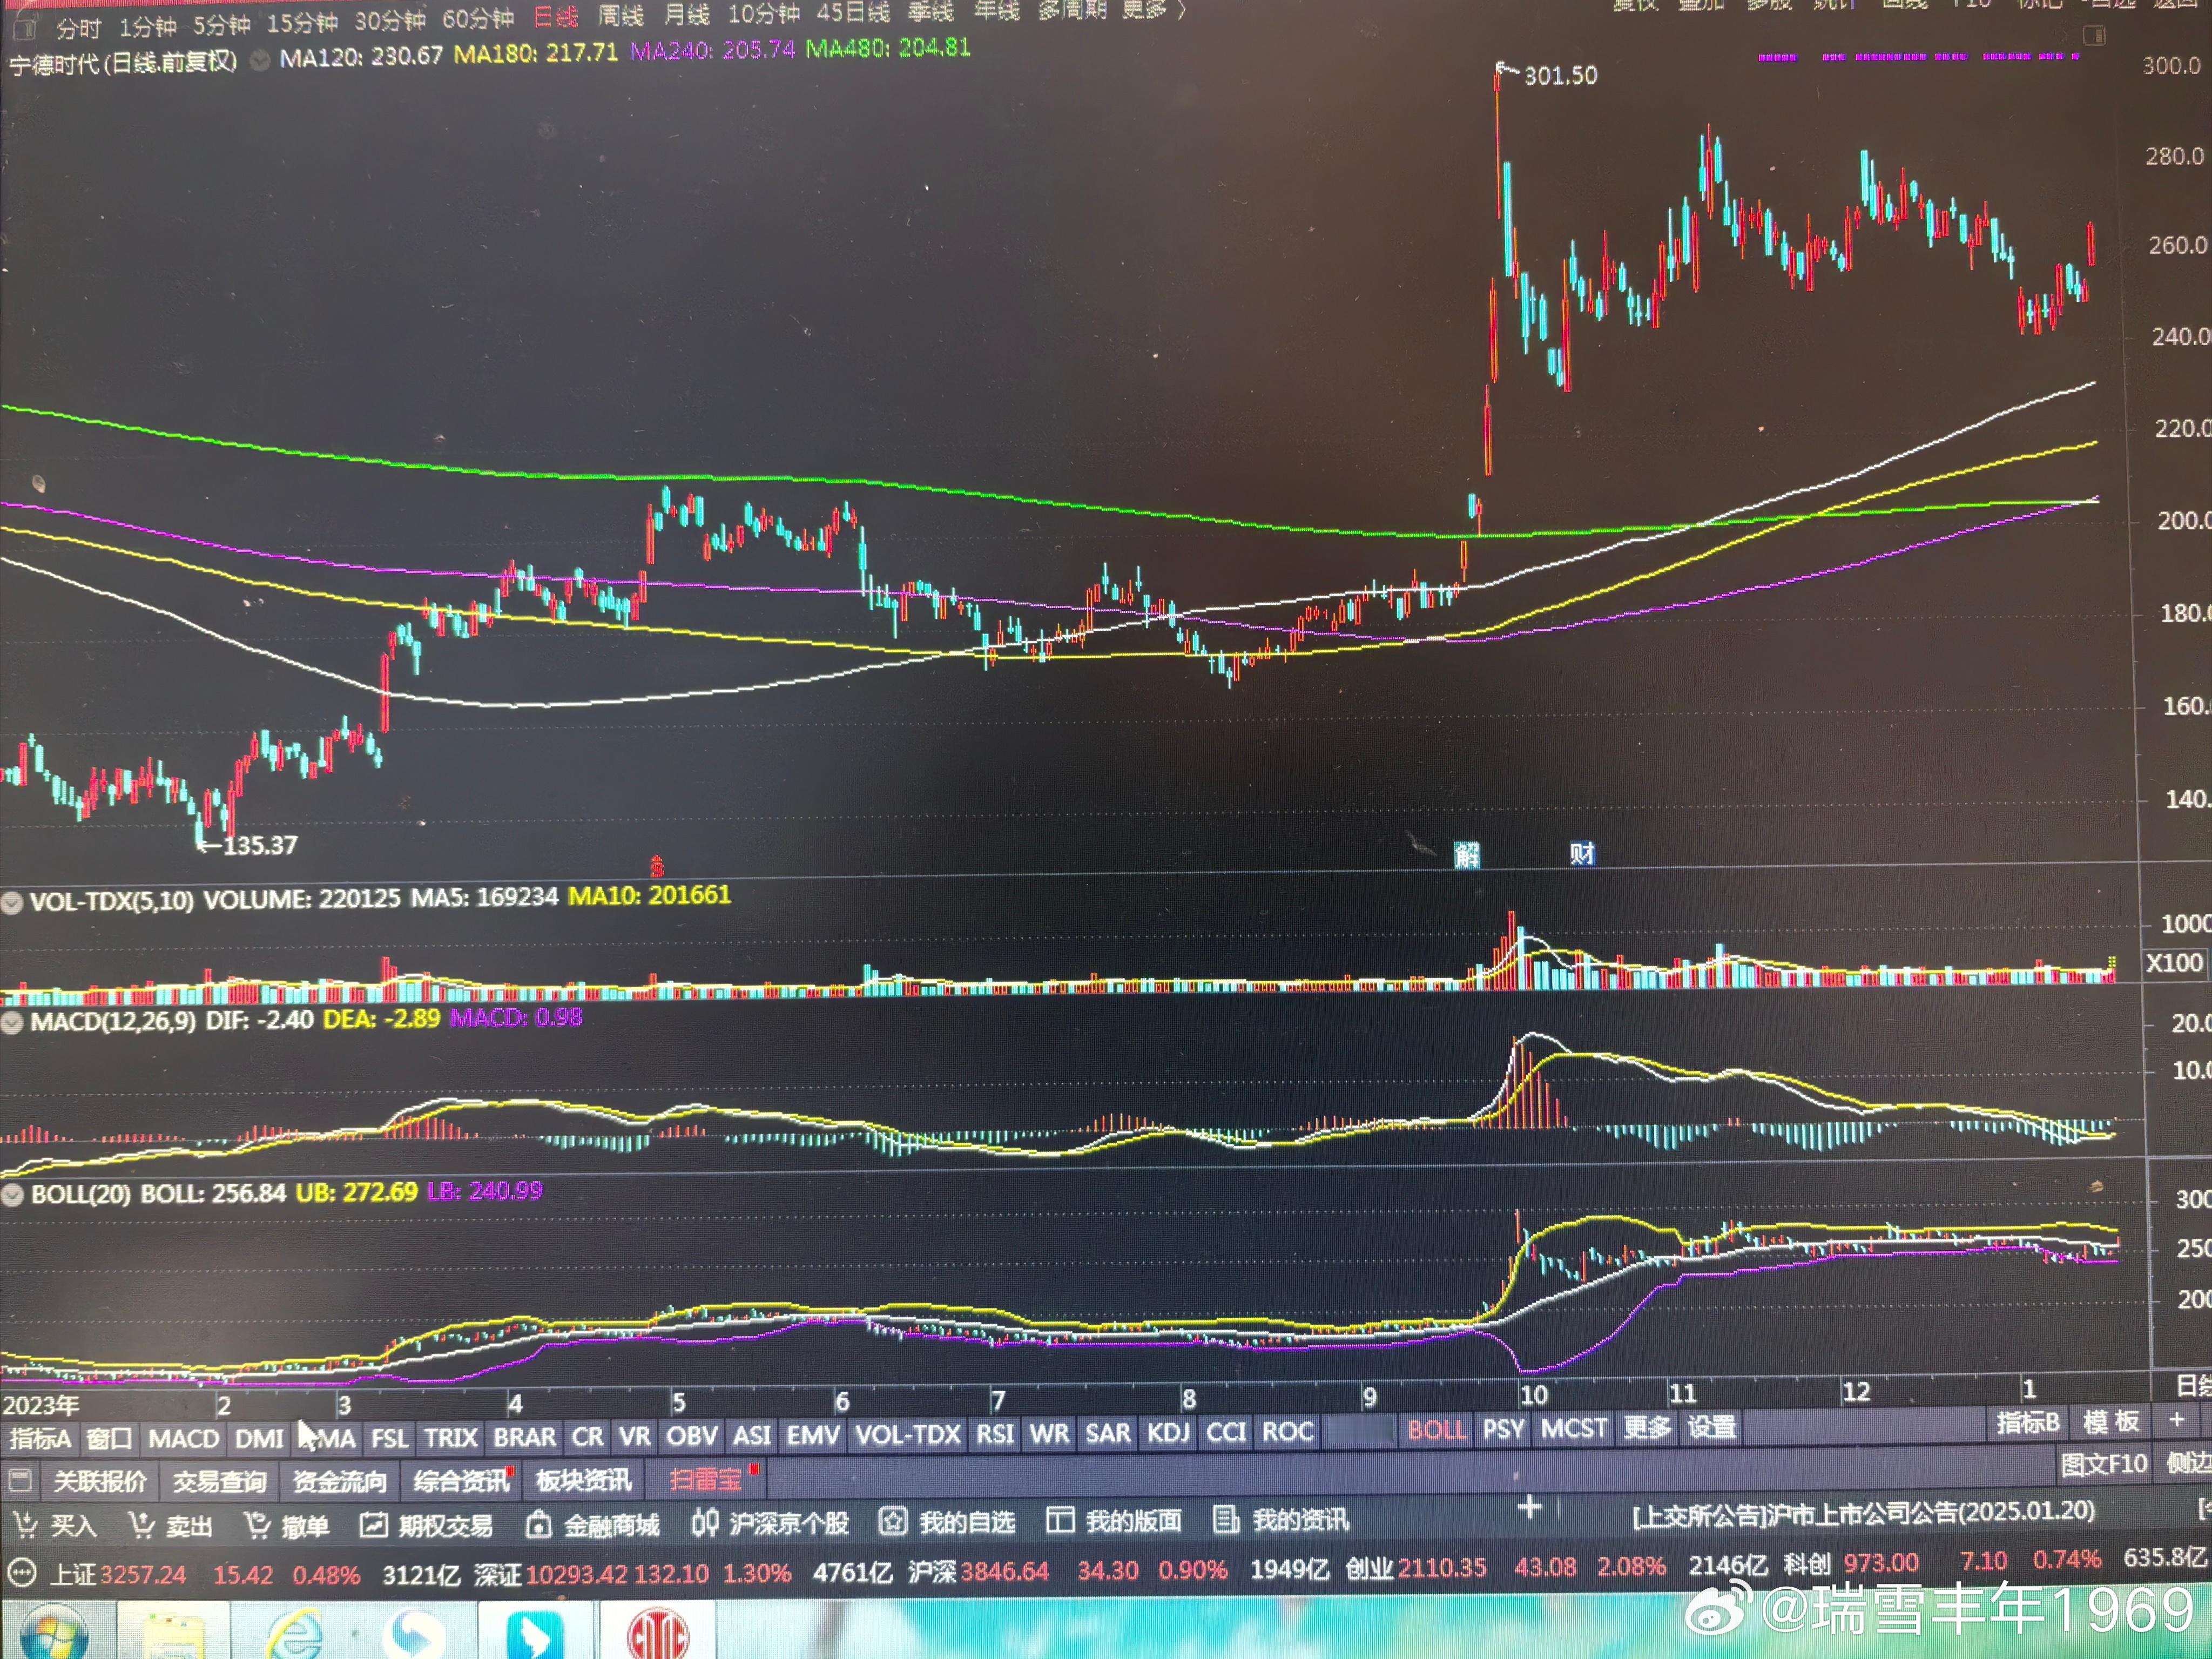Open 我的资讯 news icon

(x=1225, y=1520)
